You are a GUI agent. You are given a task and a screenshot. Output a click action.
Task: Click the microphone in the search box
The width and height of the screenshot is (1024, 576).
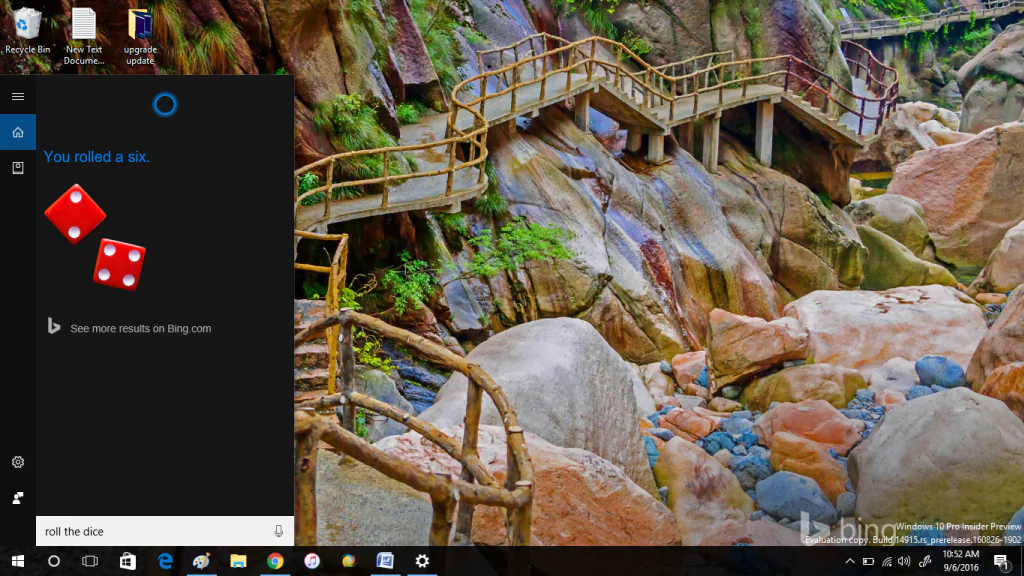(x=278, y=531)
